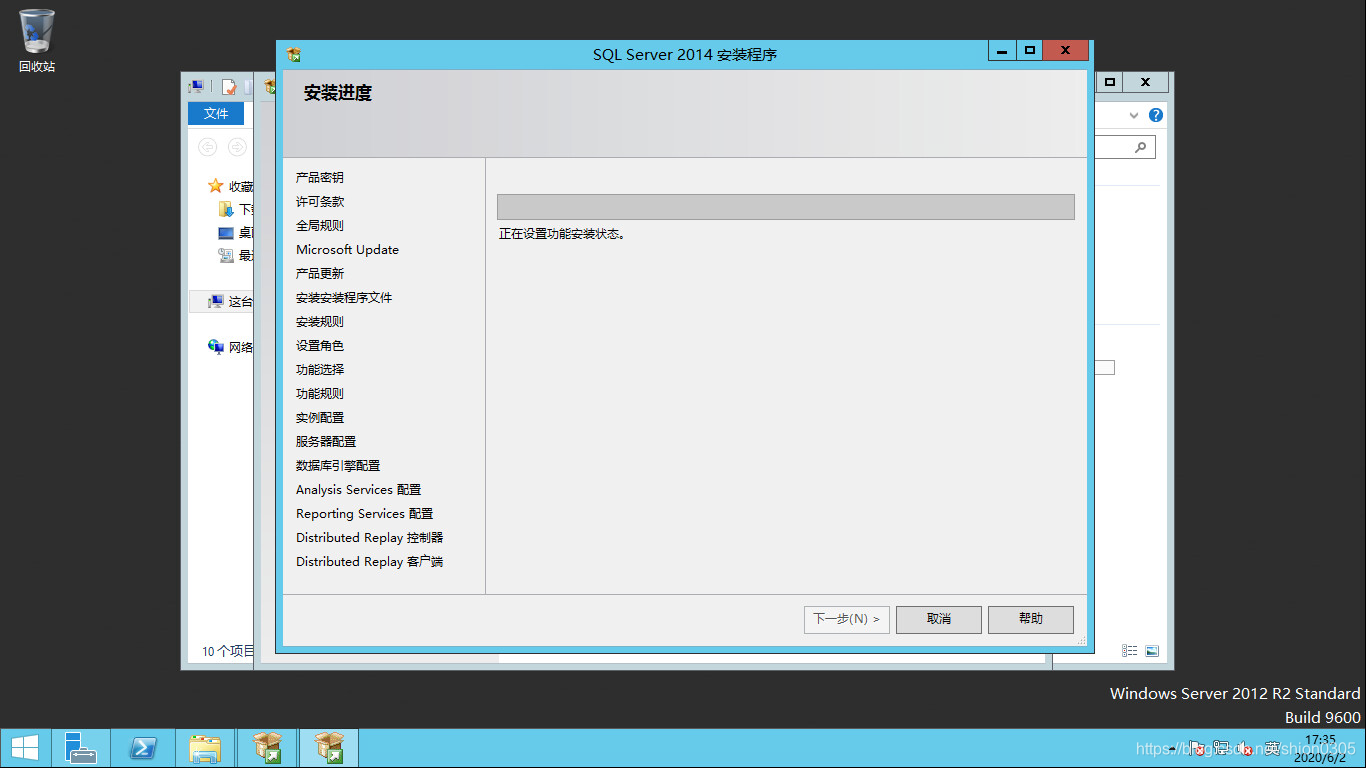This screenshot has width=1366, height=768.
Task: Click the status text under progress bar
Action: [562, 234]
